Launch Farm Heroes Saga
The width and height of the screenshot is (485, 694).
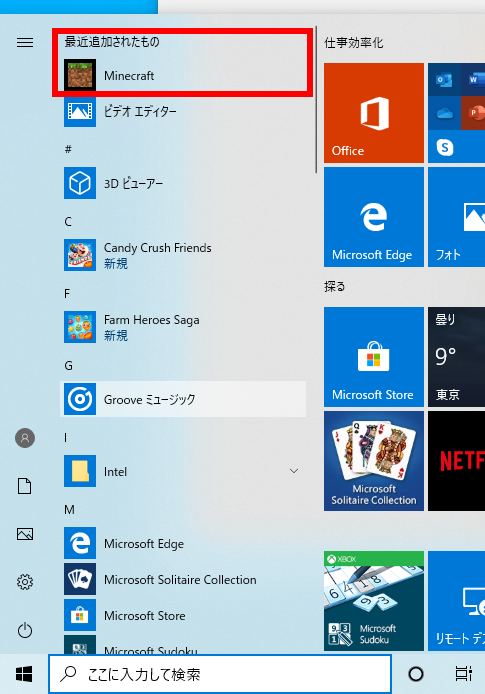tap(183, 327)
